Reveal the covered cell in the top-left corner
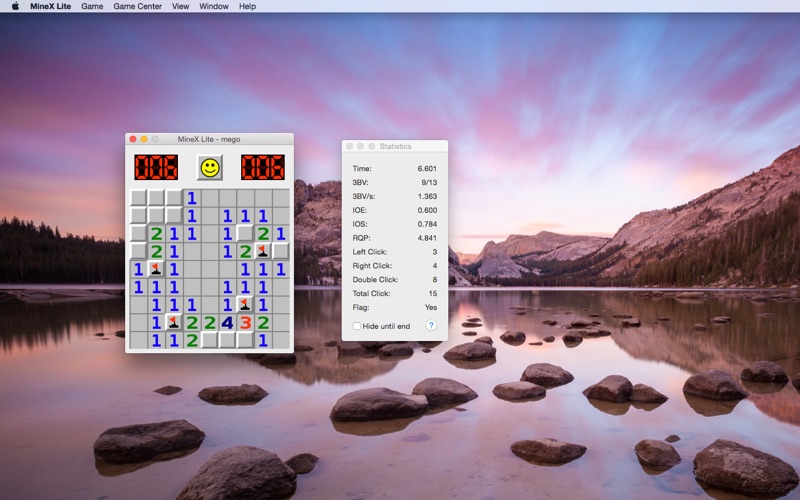This screenshot has width=800, height=500. [x=138, y=197]
